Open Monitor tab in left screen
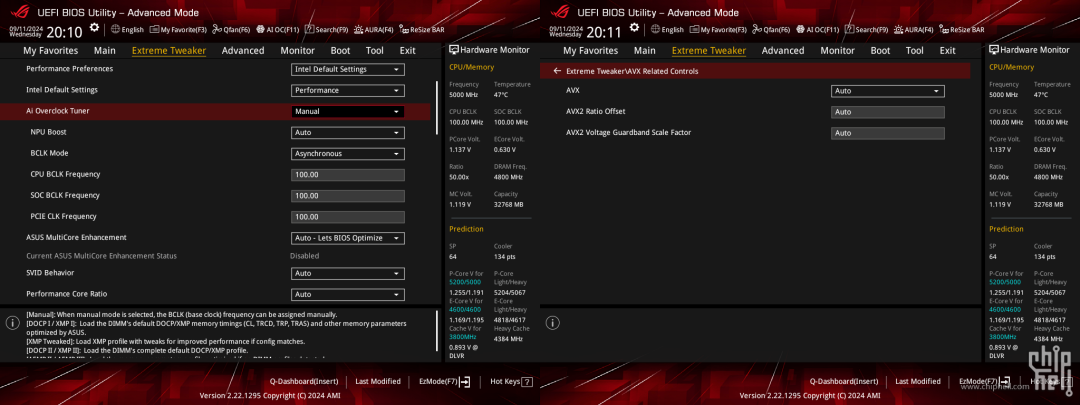Screen dimensions: 1080x405 pyautogui.click(x=298, y=50)
